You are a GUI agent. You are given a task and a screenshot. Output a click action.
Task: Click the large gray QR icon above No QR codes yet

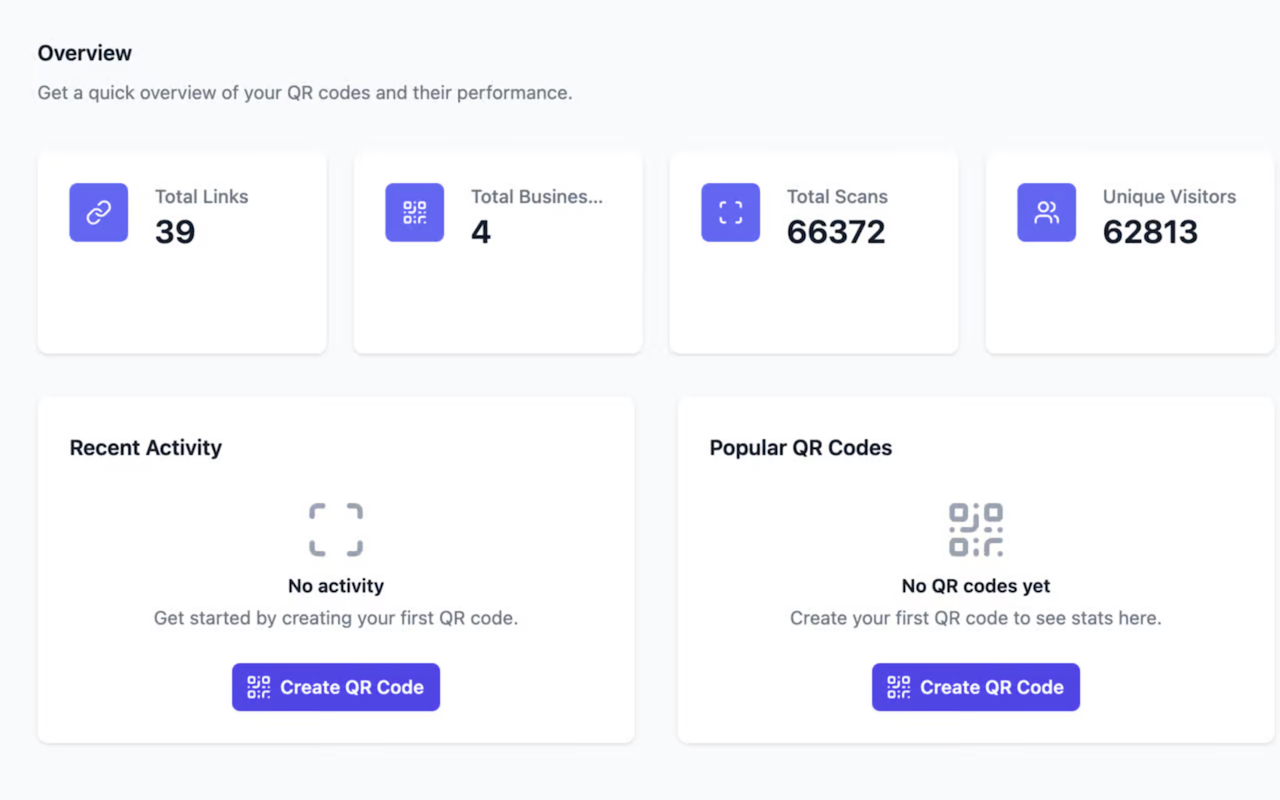(975, 530)
